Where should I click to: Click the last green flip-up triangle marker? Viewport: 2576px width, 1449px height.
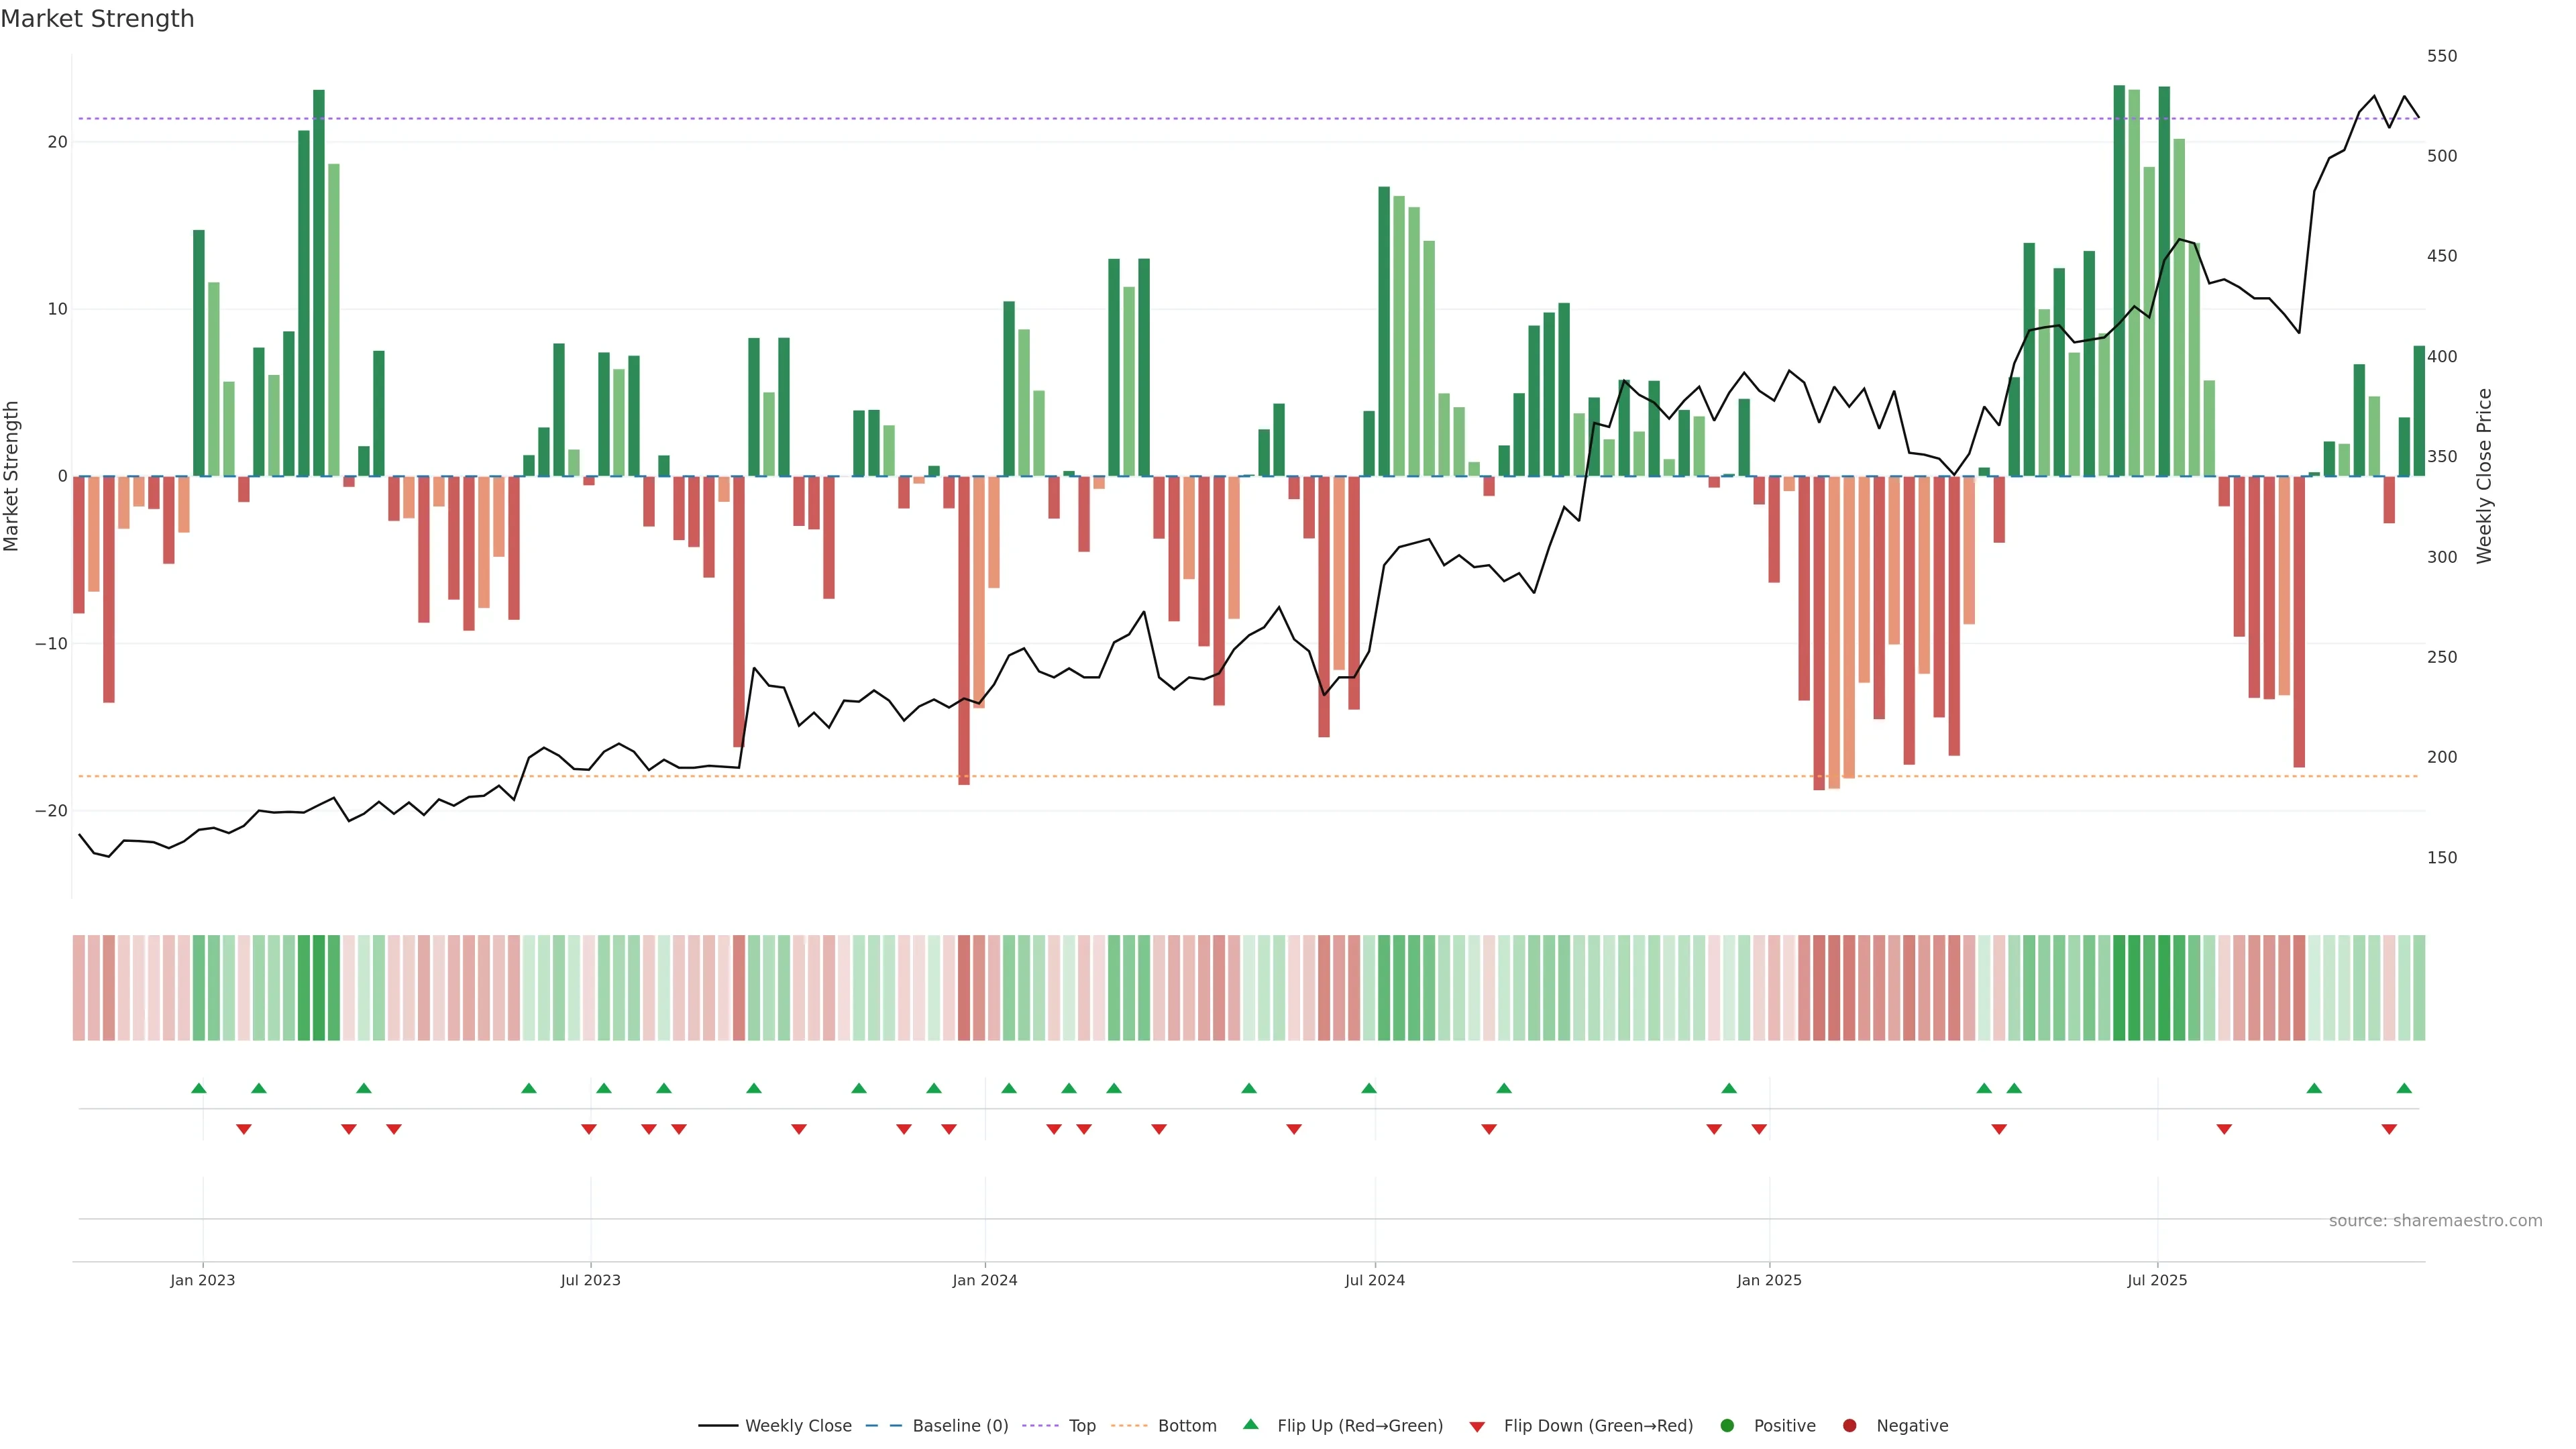[x=2404, y=1088]
